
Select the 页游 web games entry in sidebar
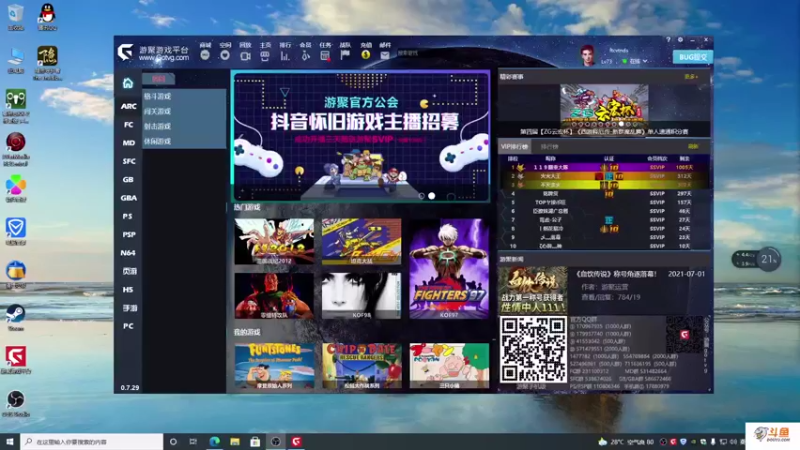pyautogui.click(x=129, y=271)
